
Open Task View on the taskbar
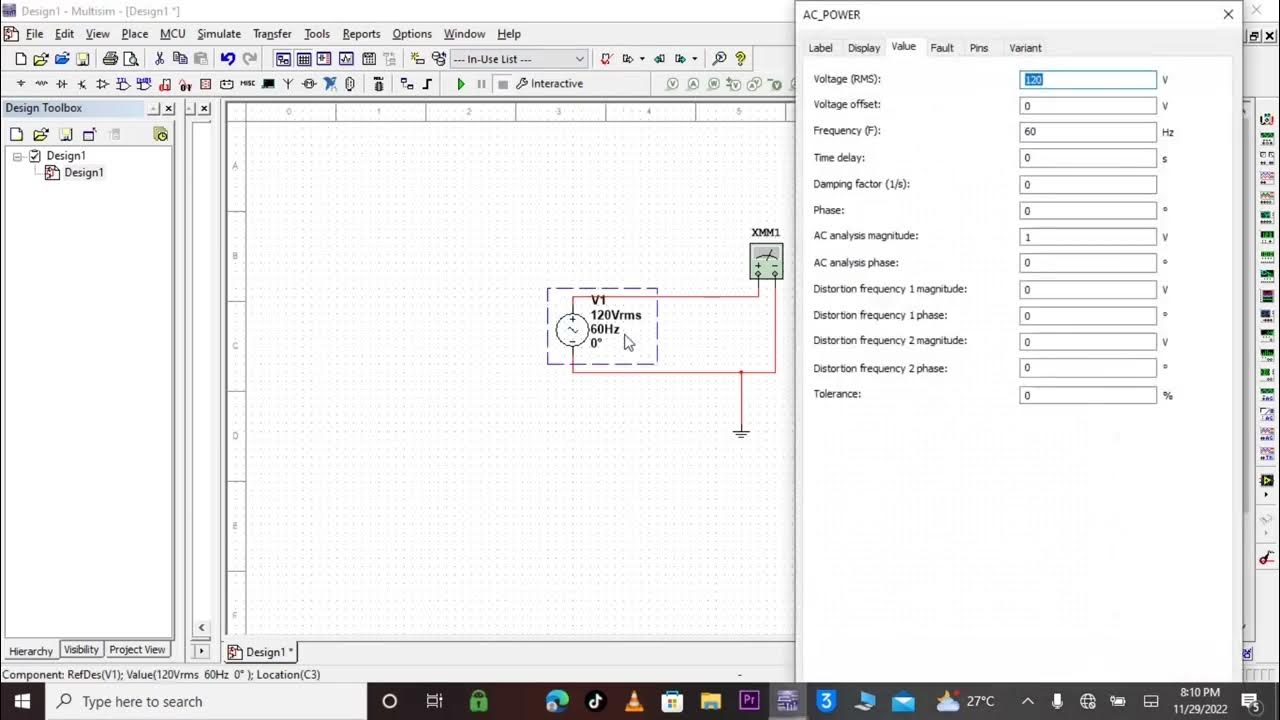click(x=434, y=701)
